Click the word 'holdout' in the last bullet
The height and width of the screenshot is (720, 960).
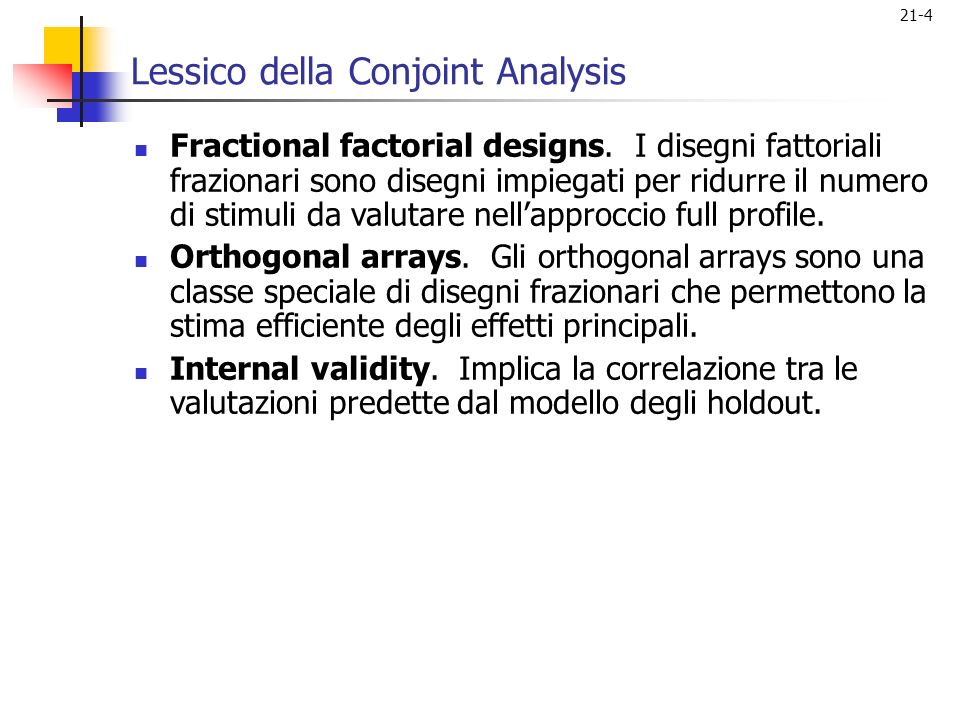point(760,403)
